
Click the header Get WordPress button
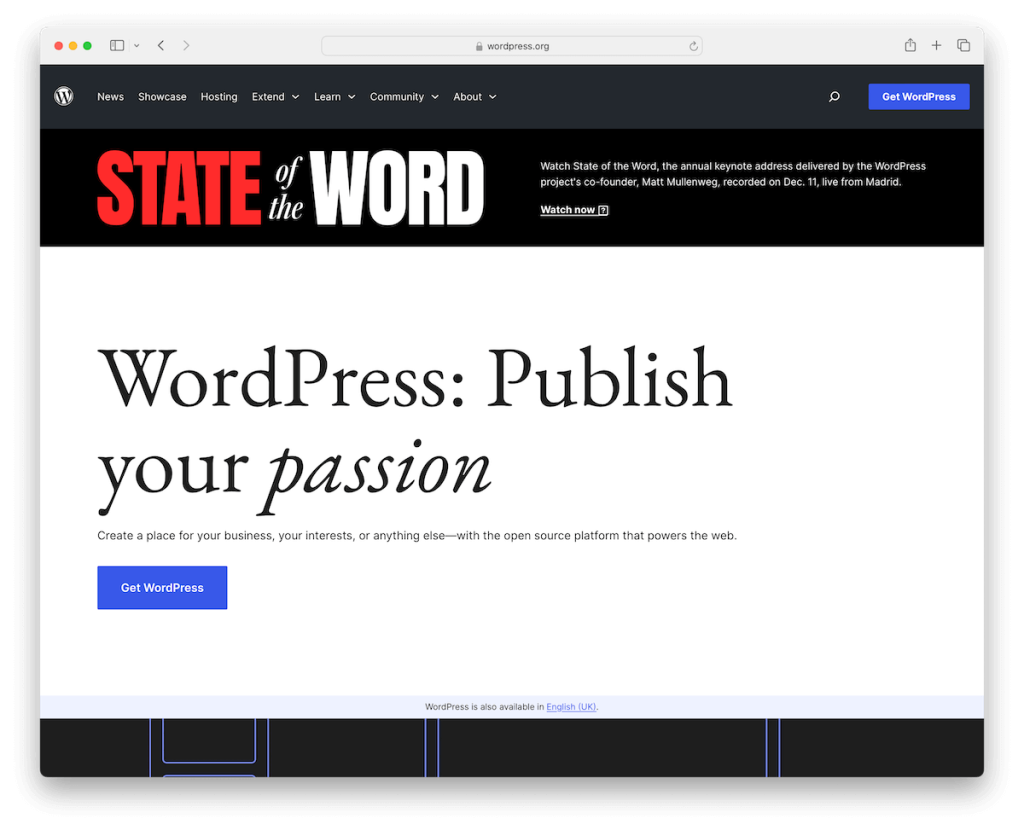918,97
